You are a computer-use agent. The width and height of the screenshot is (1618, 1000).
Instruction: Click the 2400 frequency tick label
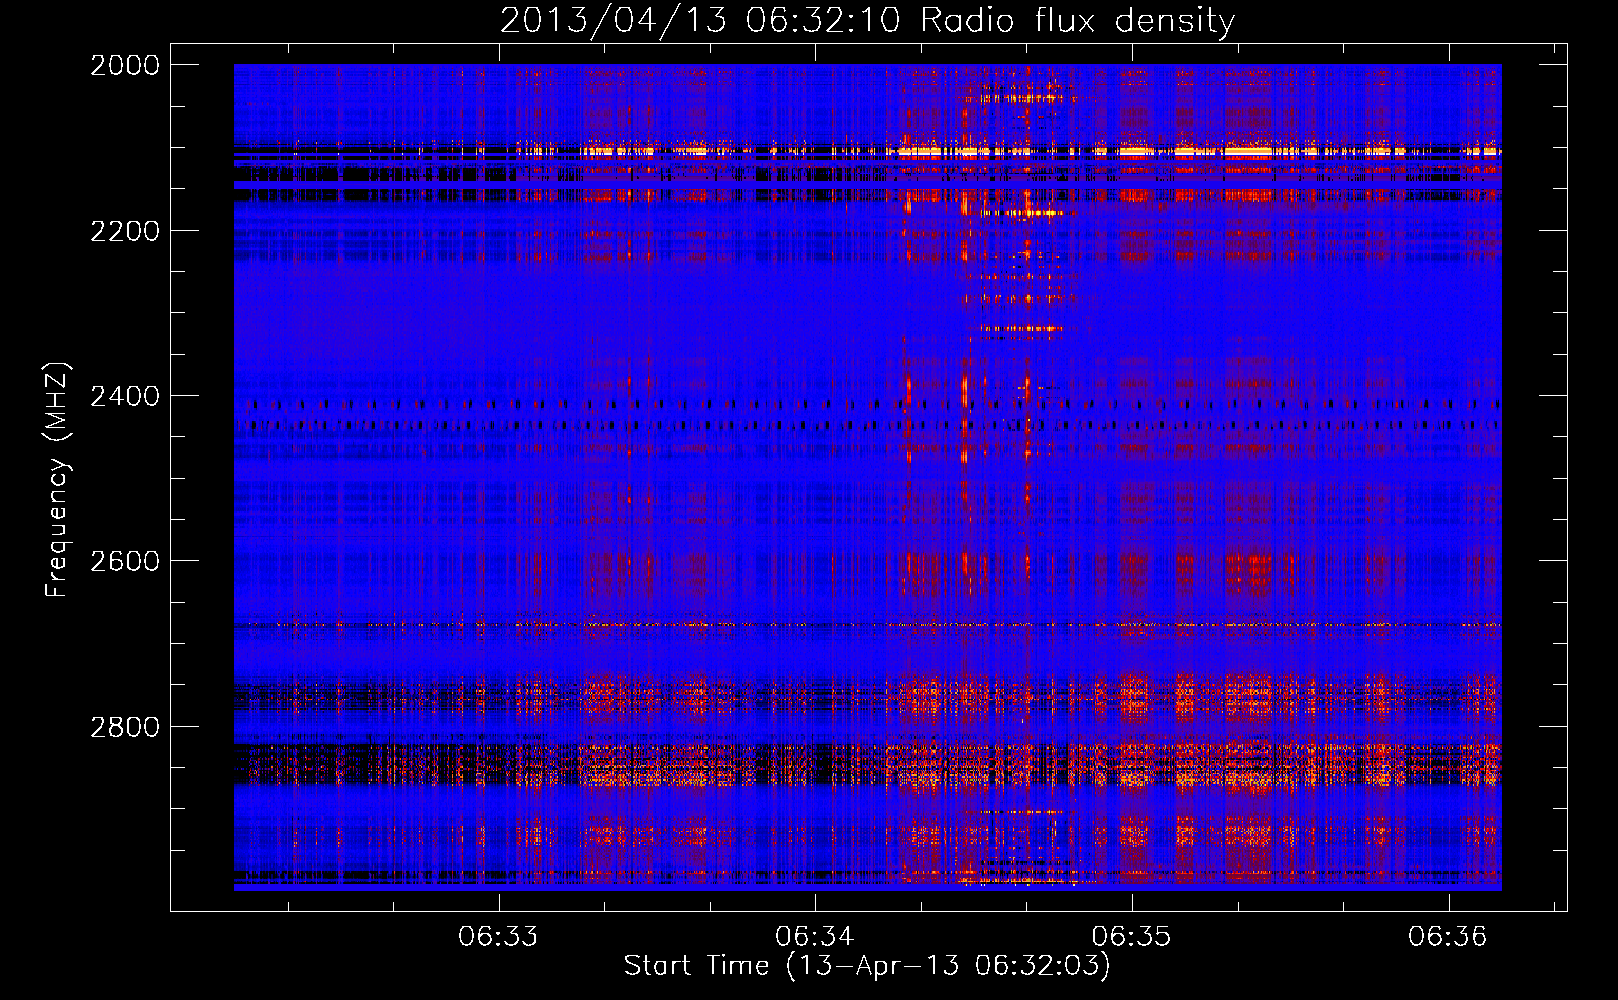[x=125, y=396]
